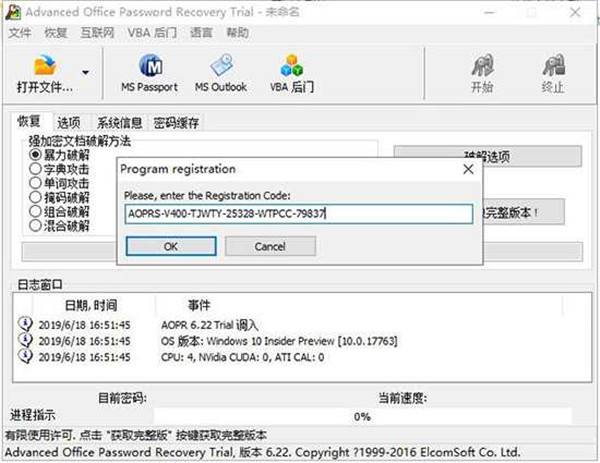
Task: Close the Advanced Office Password Recovery window
Action: pyautogui.click(x=575, y=12)
